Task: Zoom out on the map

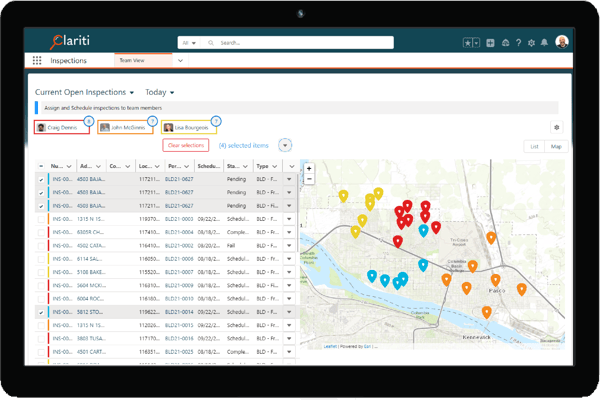Action: (310, 178)
